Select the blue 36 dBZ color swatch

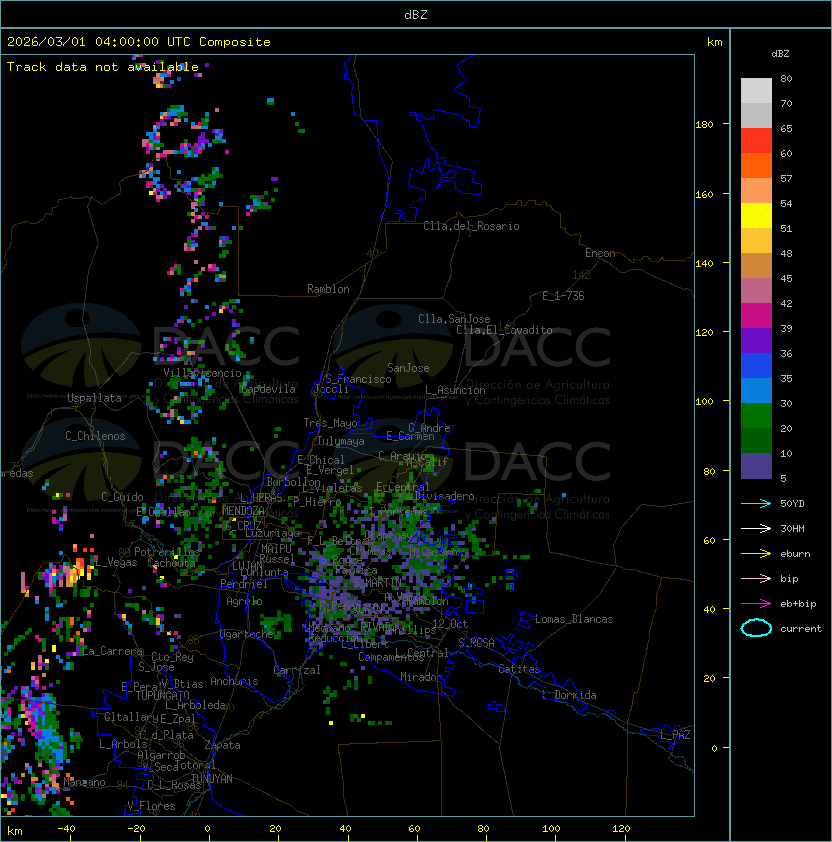coord(756,366)
